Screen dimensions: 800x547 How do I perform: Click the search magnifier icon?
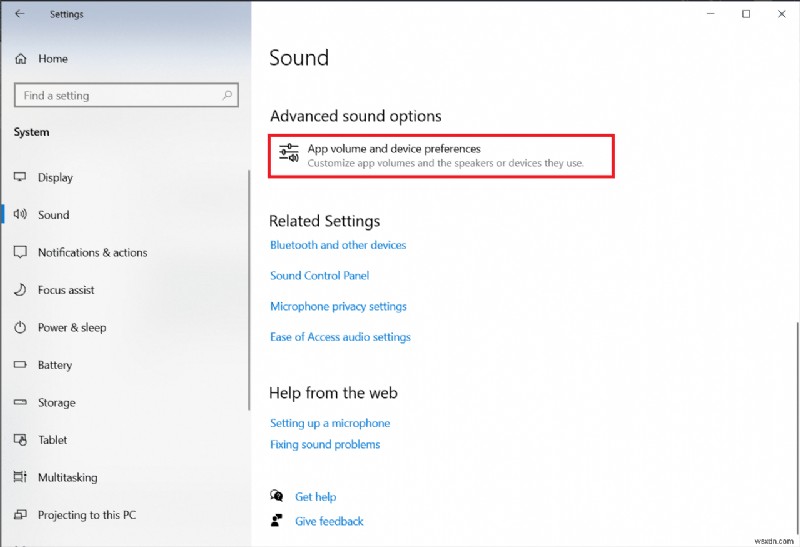229,96
